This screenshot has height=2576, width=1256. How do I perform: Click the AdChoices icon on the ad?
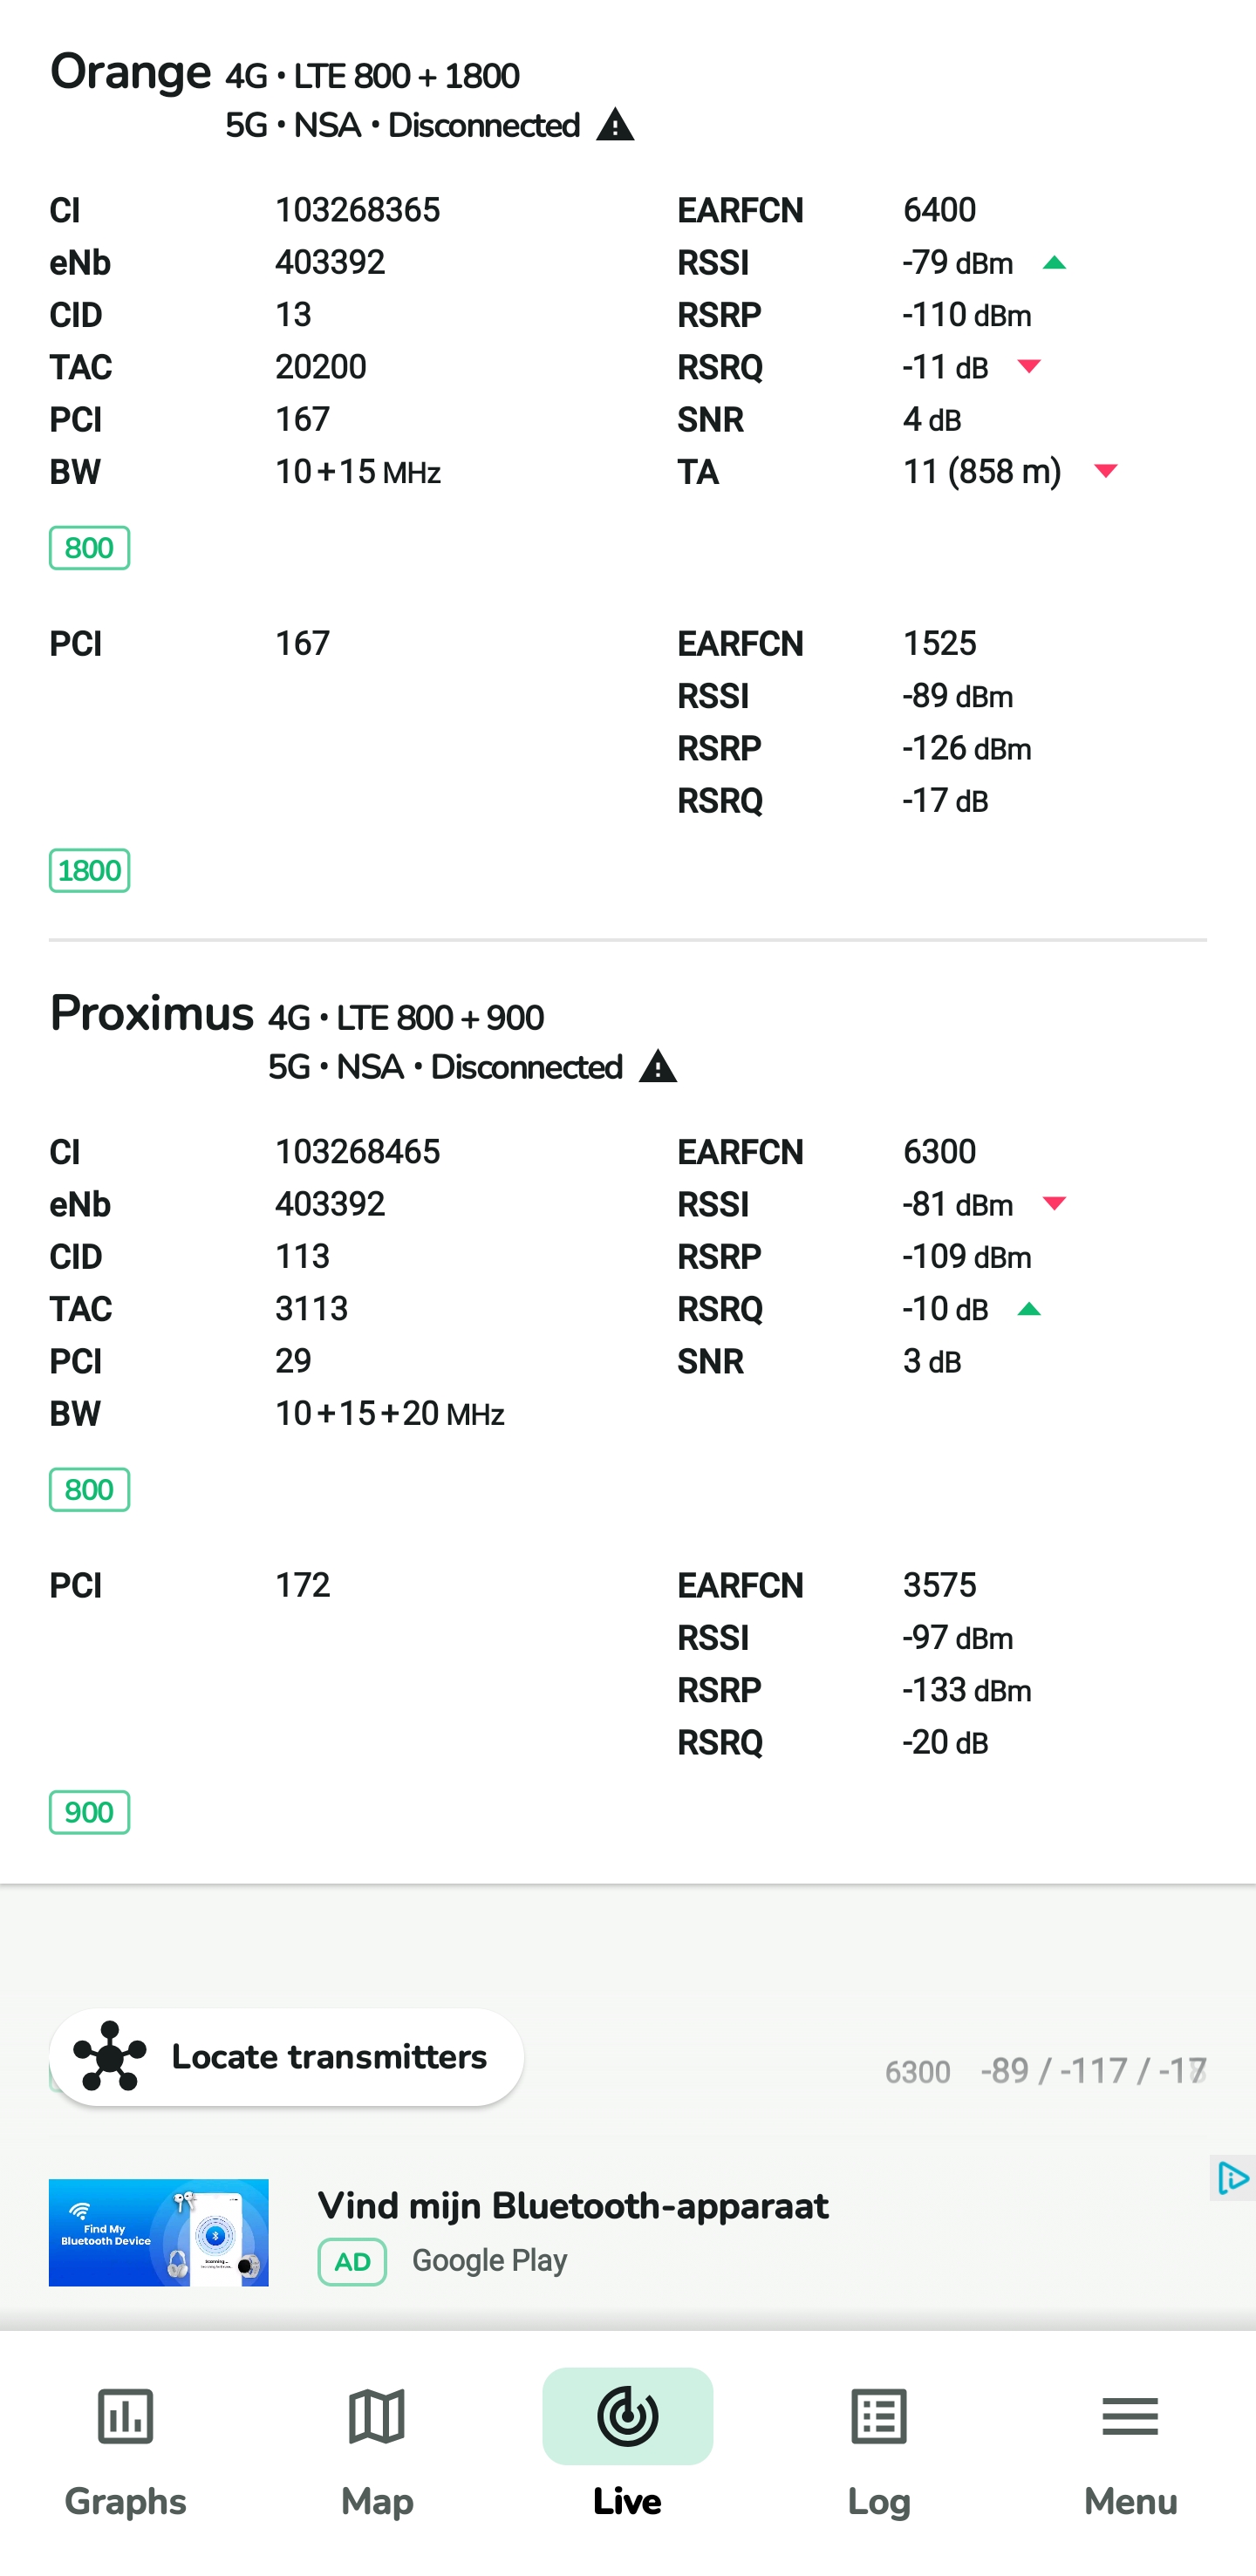(1233, 2178)
